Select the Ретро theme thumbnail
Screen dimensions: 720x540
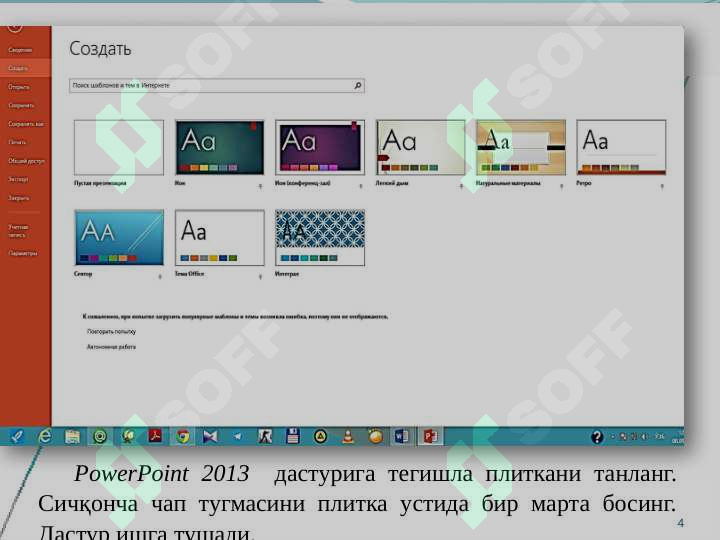tap(621, 147)
